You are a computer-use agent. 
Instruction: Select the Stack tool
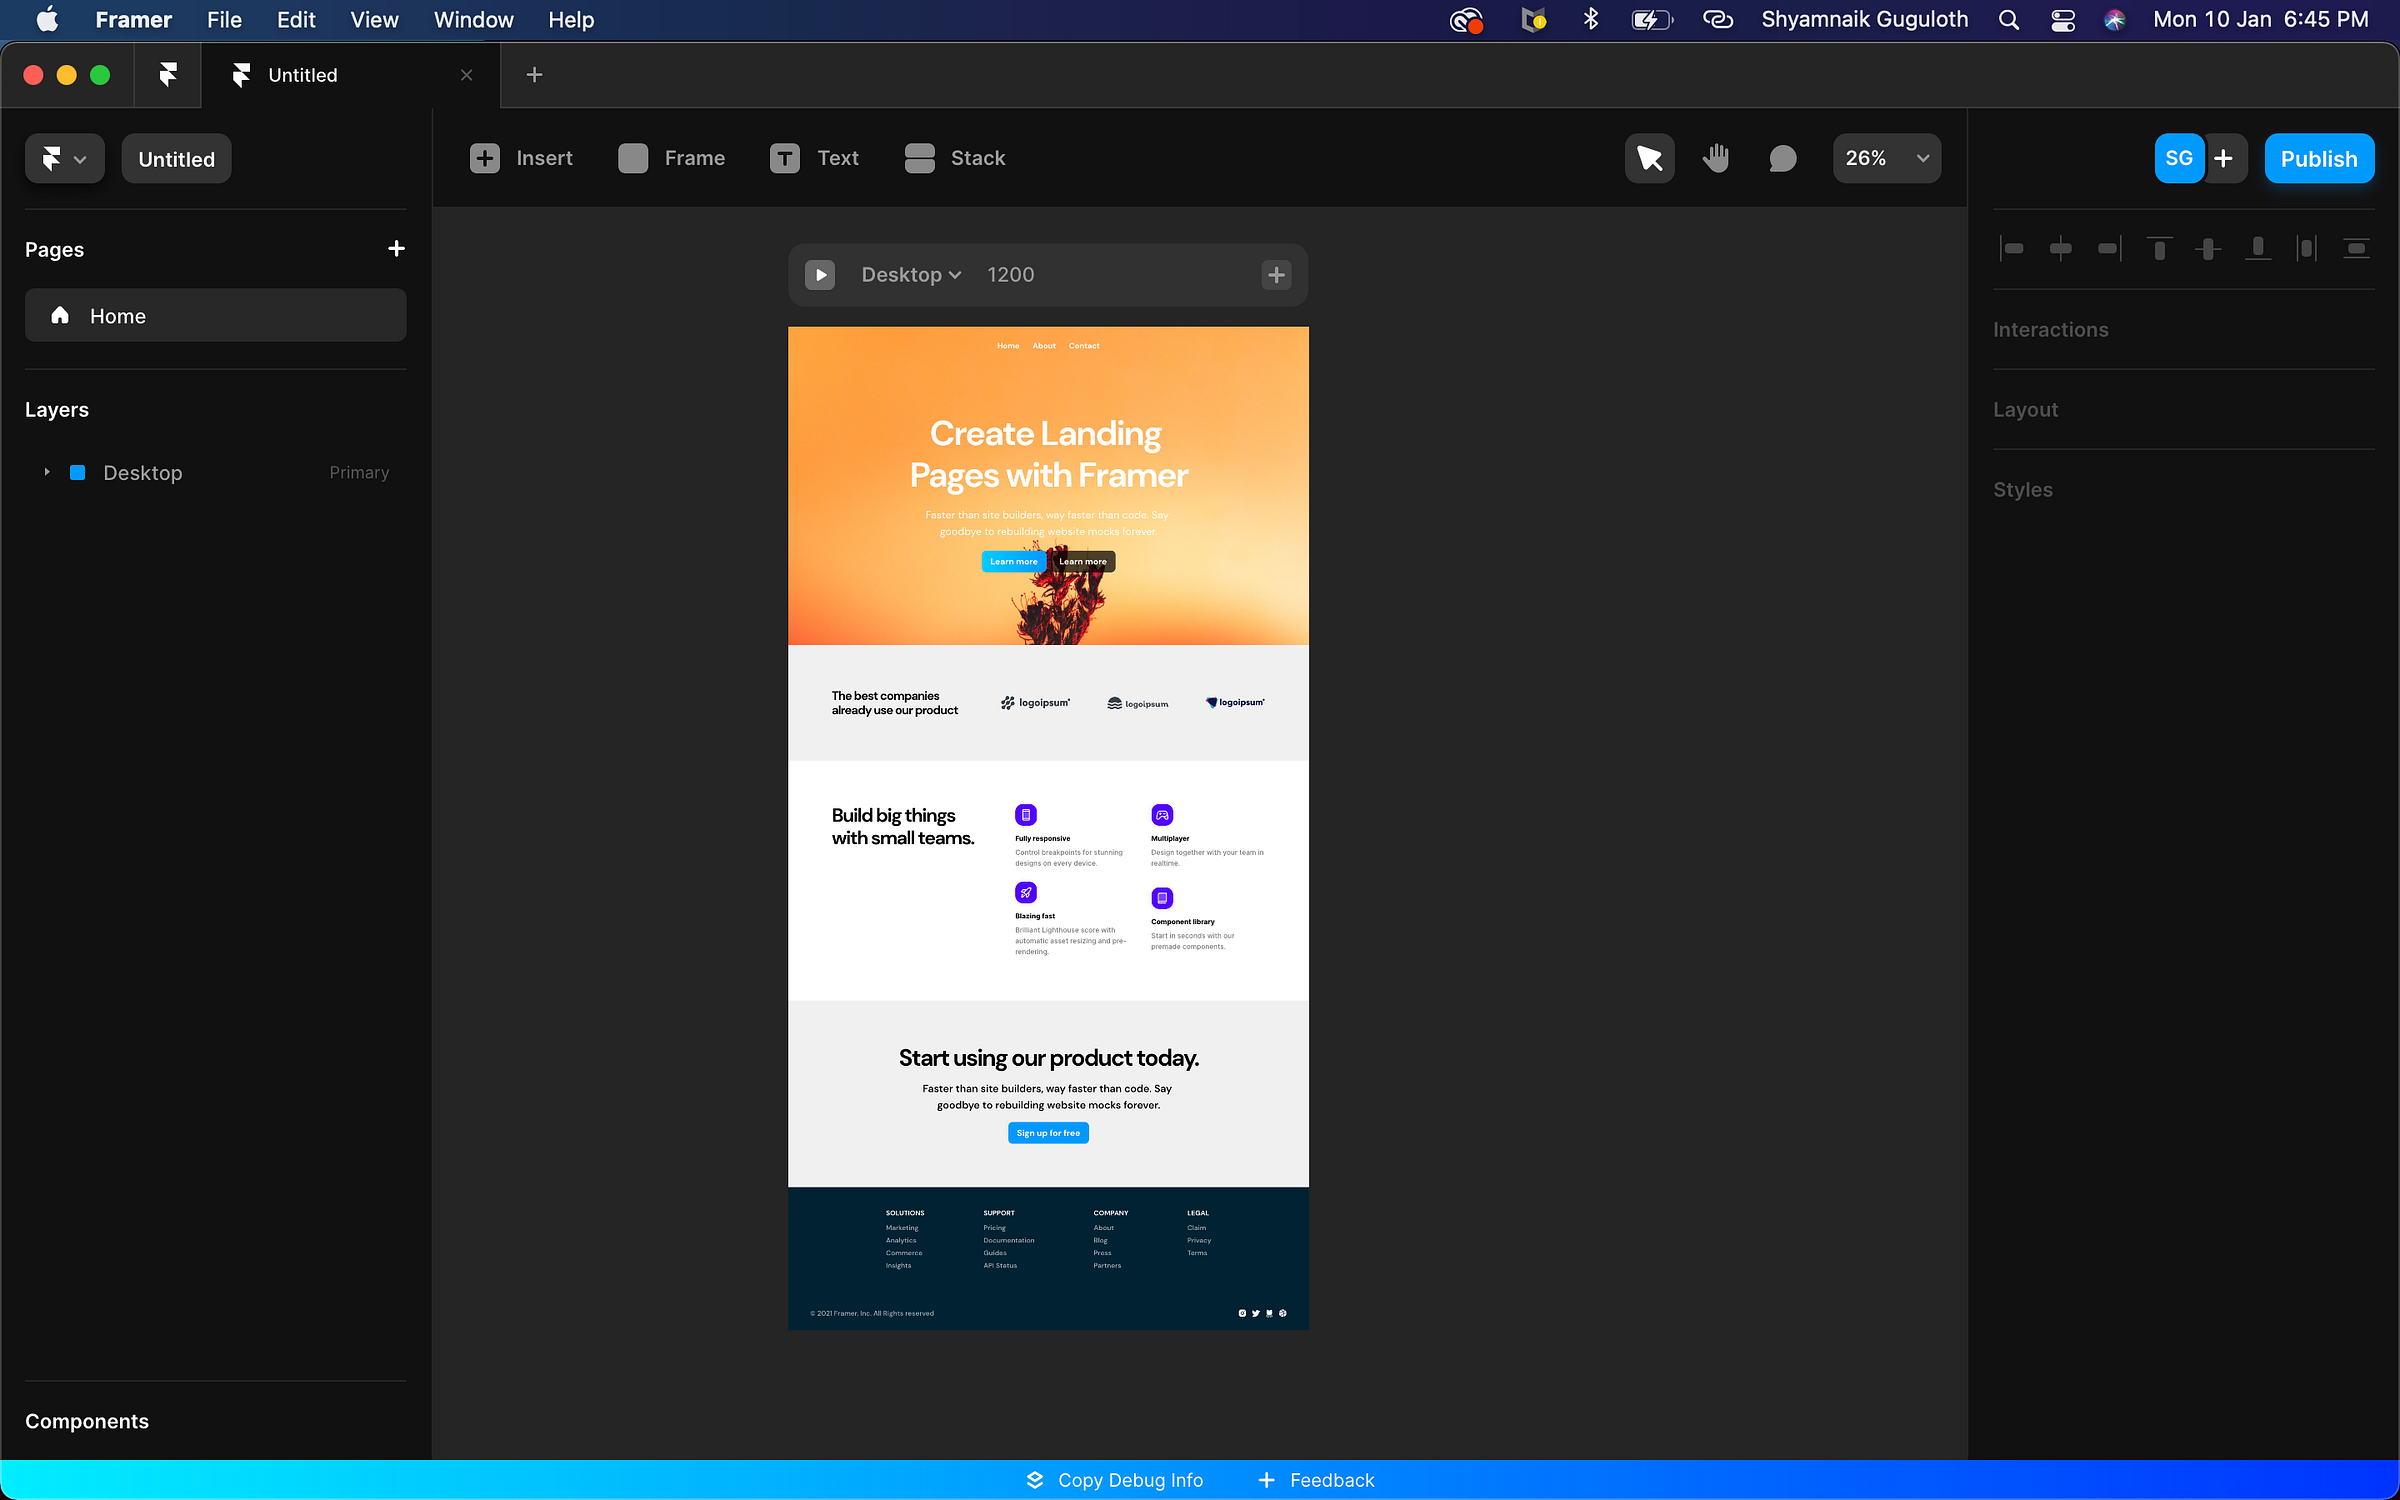click(x=955, y=158)
